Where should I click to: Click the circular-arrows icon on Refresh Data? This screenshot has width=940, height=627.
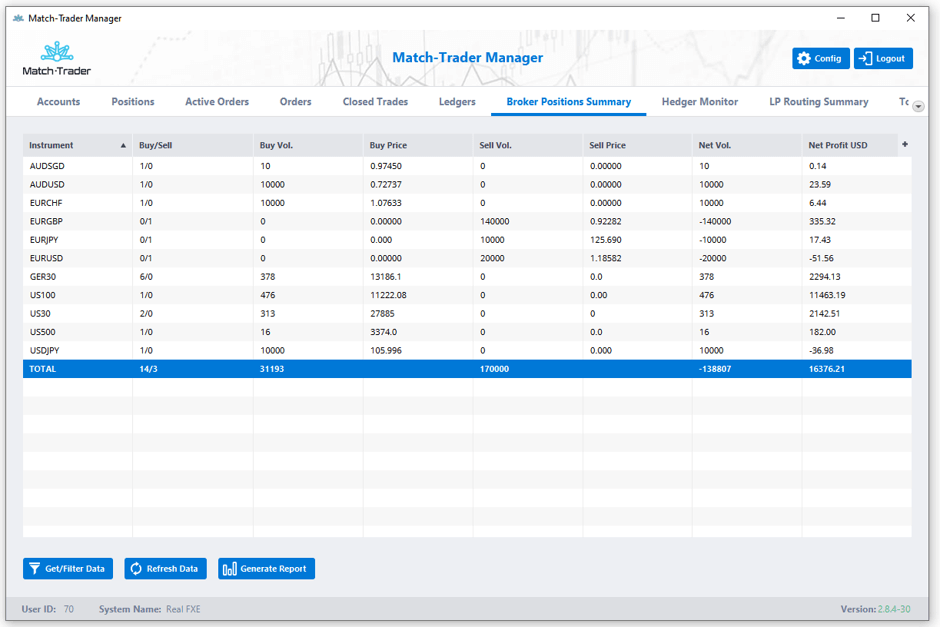click(x=134, y=568)
